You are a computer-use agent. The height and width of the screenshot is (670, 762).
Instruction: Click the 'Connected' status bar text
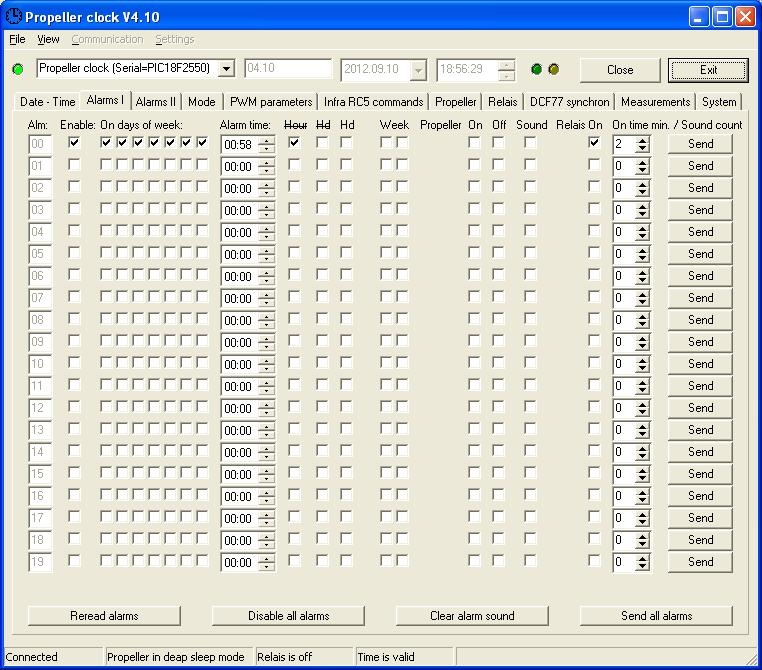[31, 657]
